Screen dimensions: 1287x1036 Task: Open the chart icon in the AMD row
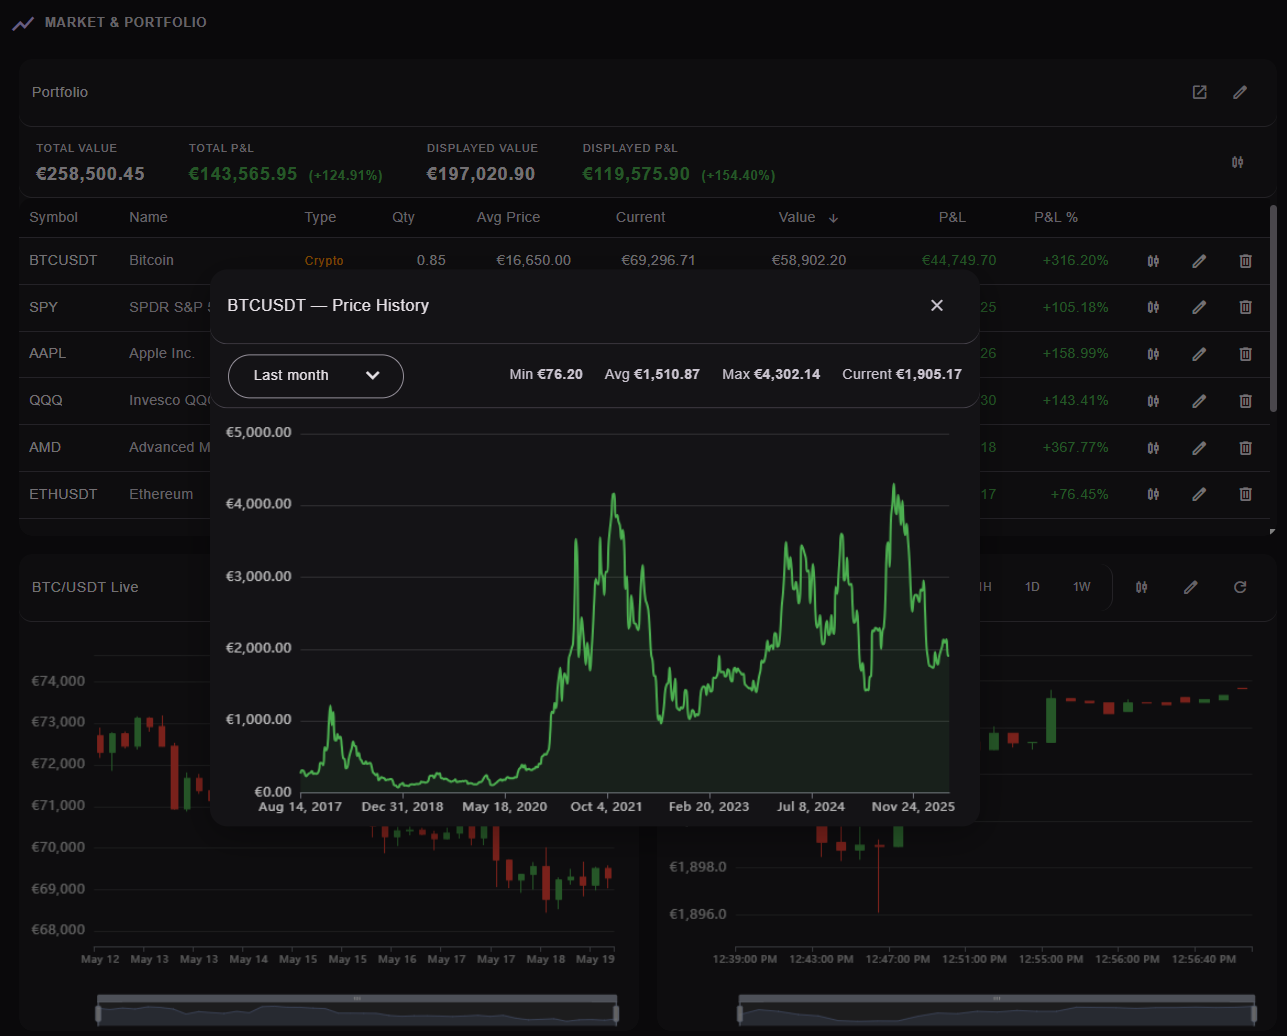click(x=1153, y=447)
